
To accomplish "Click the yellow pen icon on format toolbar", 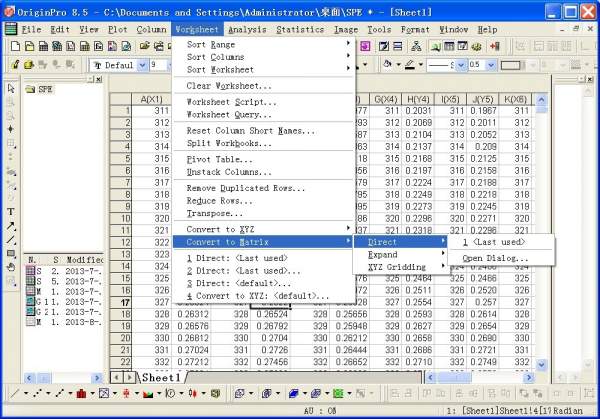I will tap(15, 65).
